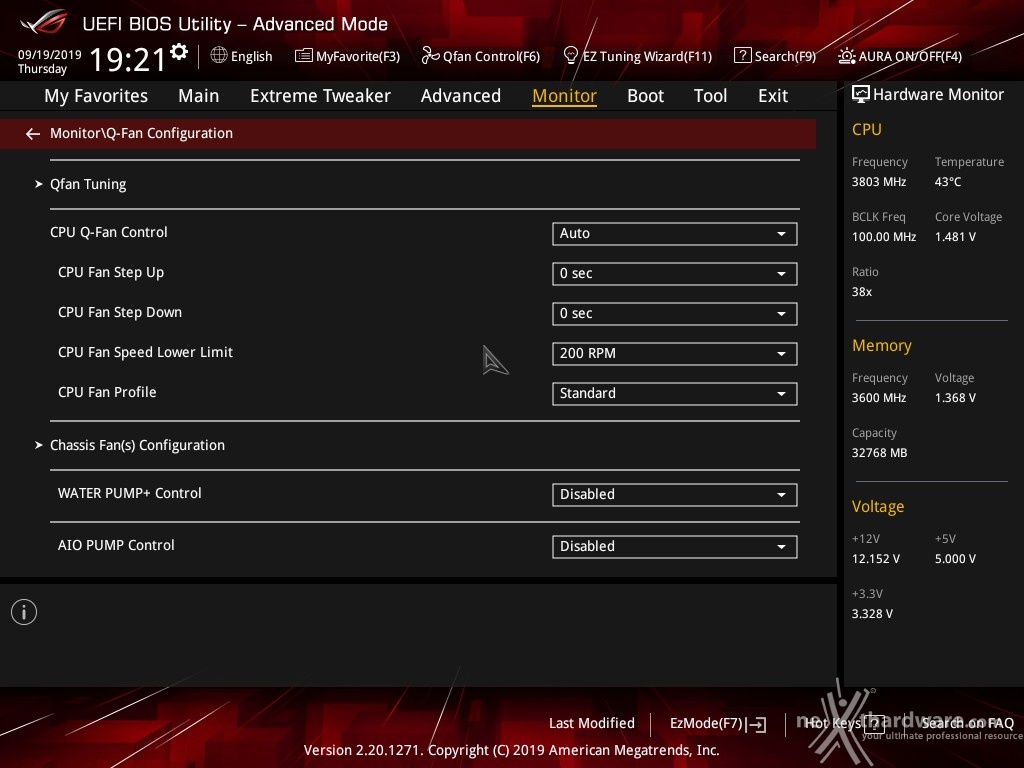1024x768 pixels.
Task: Open CPU Fan Step Down dropdown
Action: [x=675, y=313]
